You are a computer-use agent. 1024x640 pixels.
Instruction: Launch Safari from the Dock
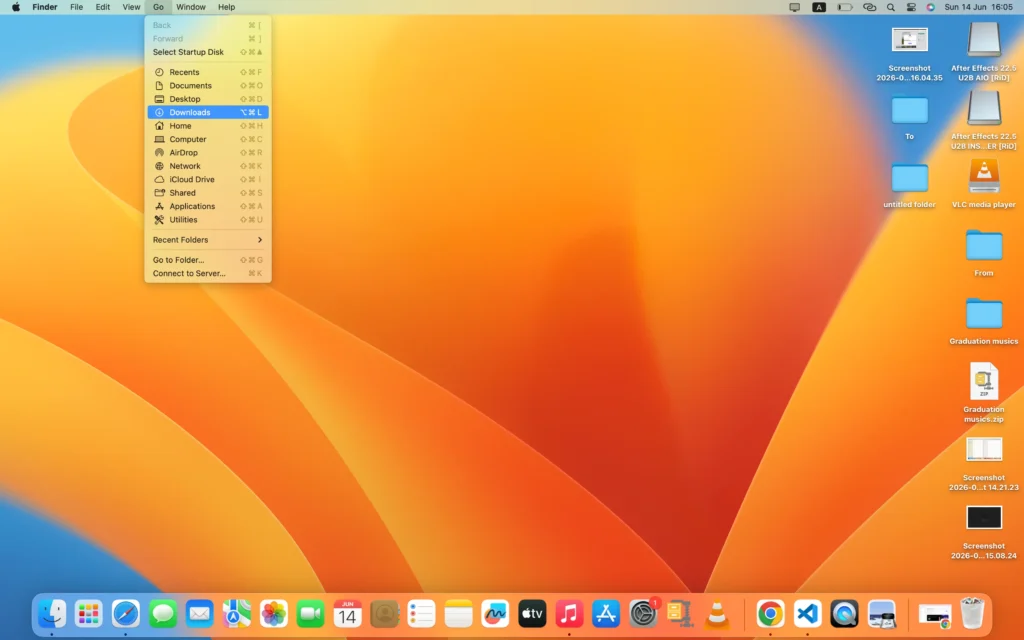[125, 614]
